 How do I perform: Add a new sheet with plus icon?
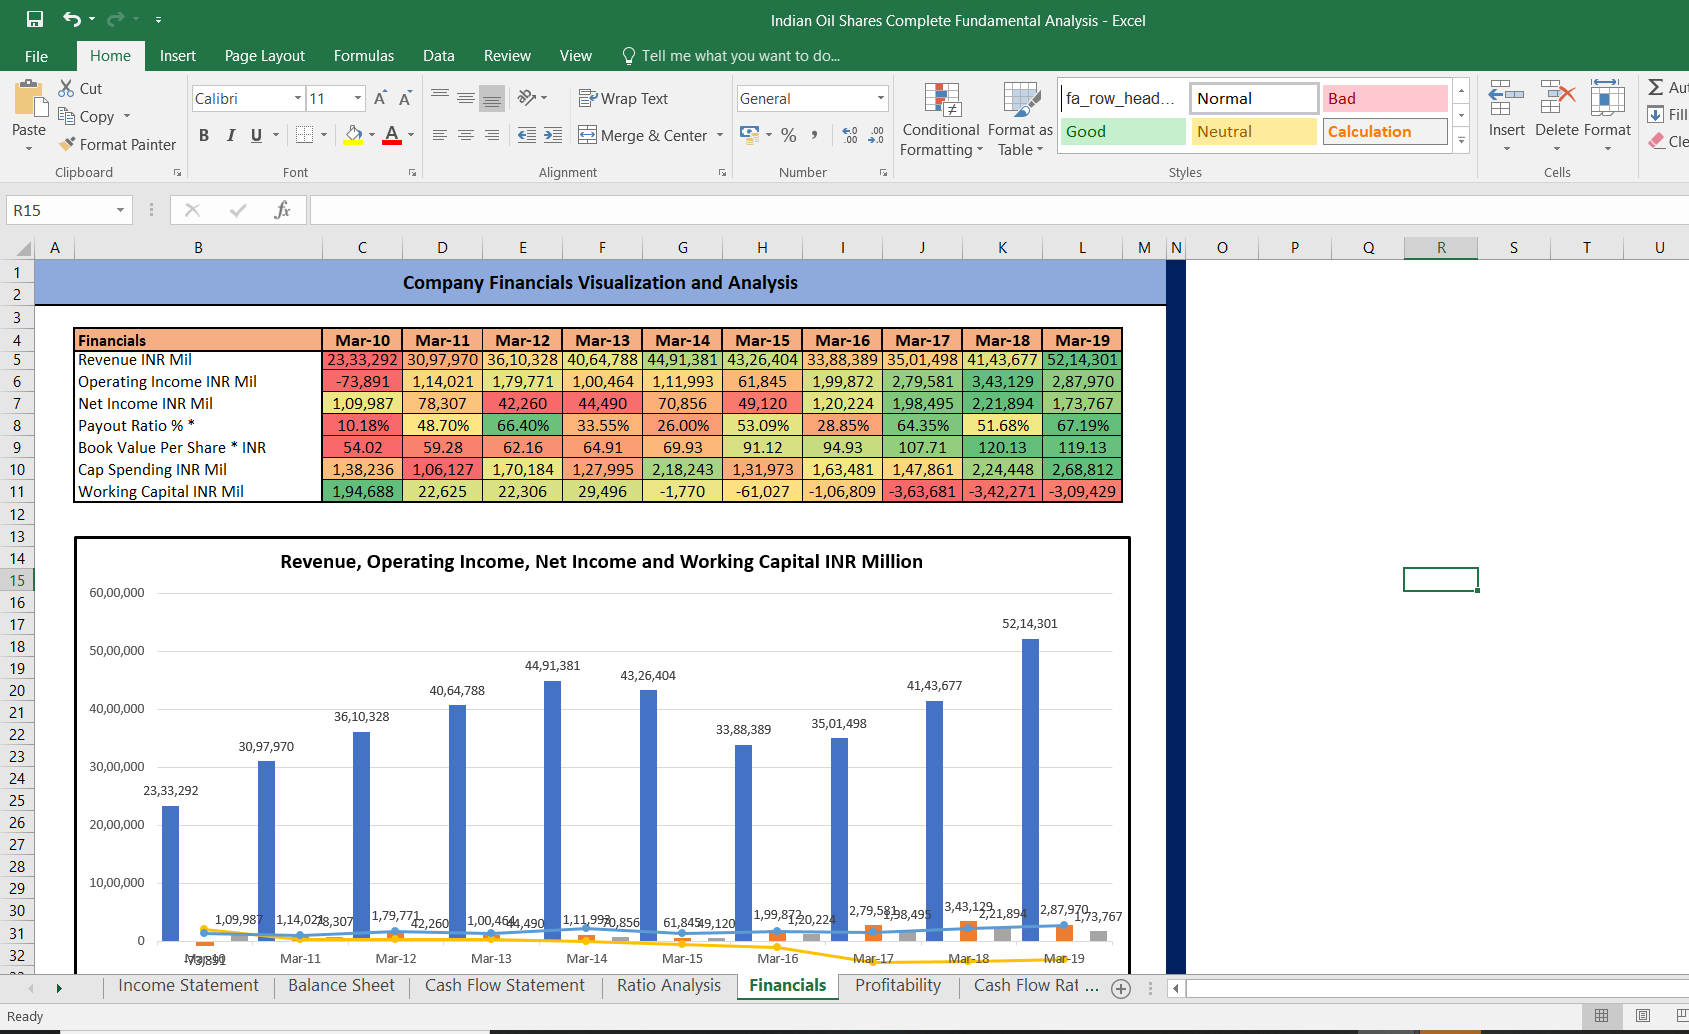(1121, 989)
